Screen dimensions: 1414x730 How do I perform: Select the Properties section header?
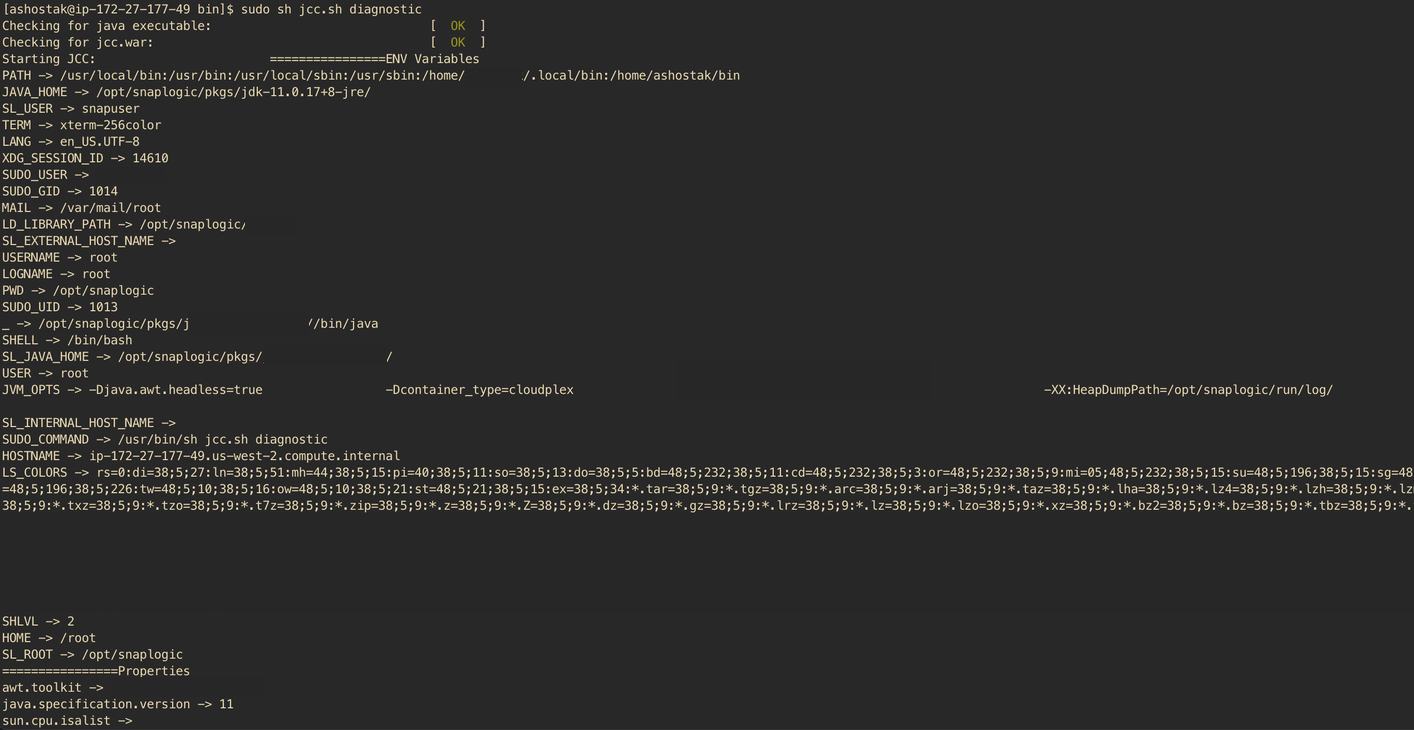click(95, 670)
